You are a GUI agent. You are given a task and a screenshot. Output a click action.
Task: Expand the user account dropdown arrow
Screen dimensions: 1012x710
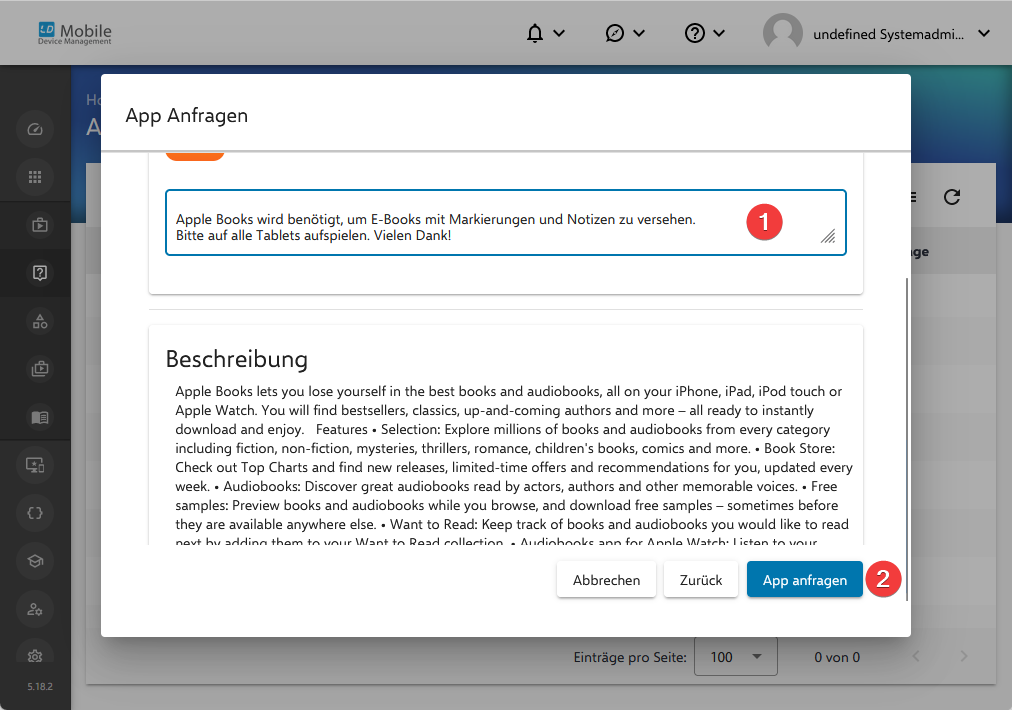[984, 33]
